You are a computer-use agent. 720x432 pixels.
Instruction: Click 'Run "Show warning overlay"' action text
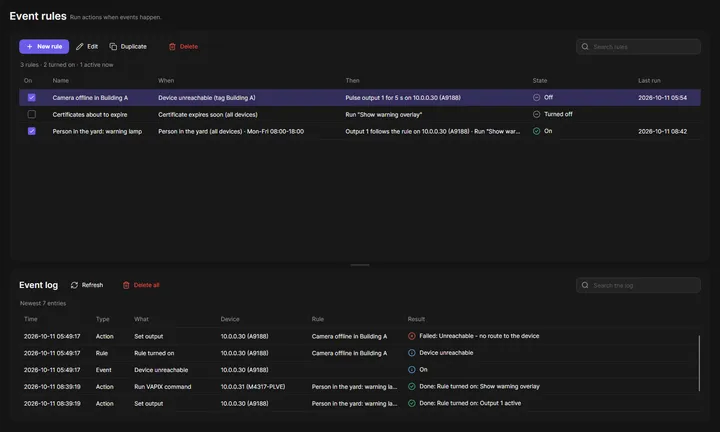(383, 114)
